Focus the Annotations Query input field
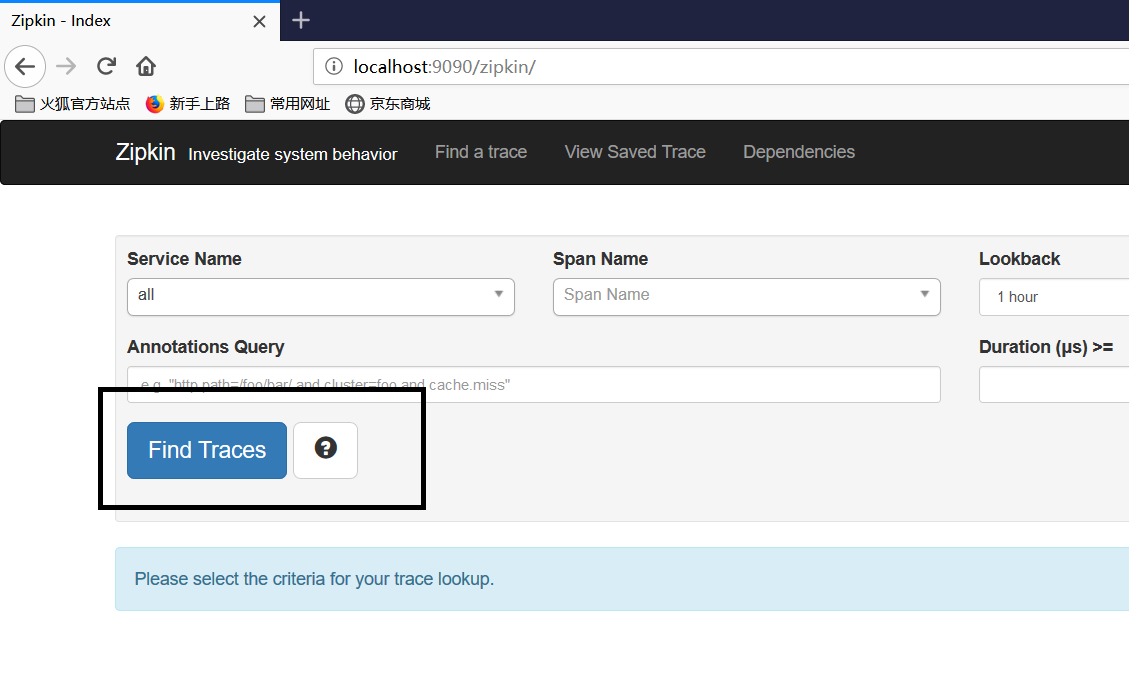The width and height of the screenshot is (1129, 675). 534,385
